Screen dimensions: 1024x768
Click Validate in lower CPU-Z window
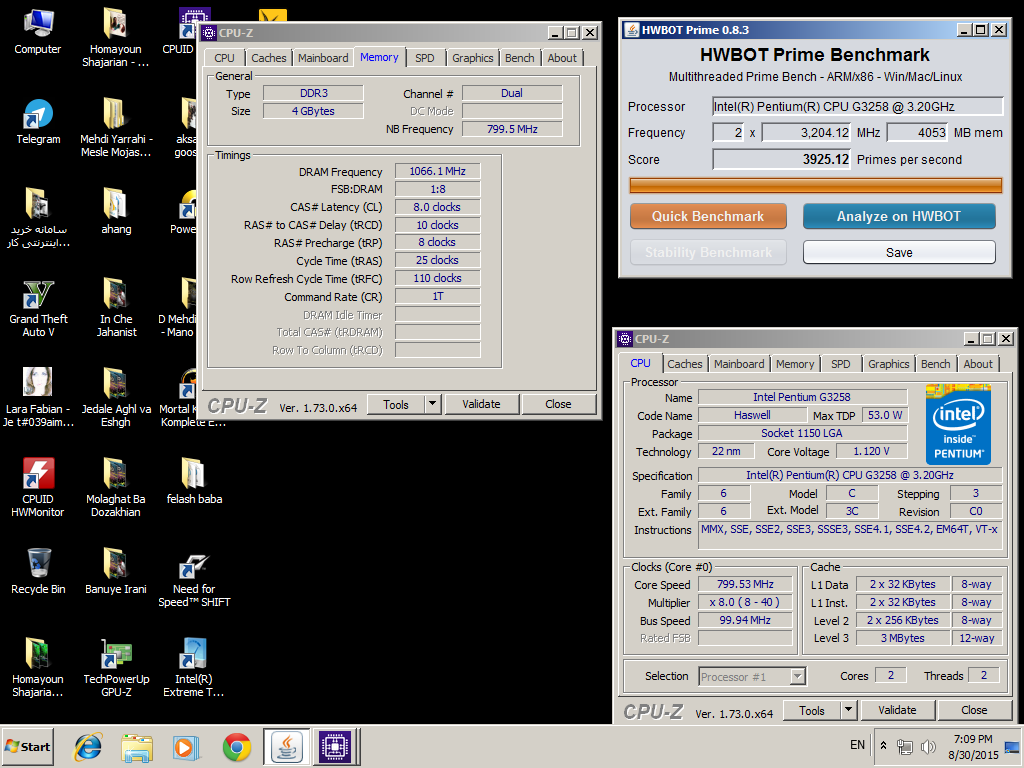click(897, 711)
